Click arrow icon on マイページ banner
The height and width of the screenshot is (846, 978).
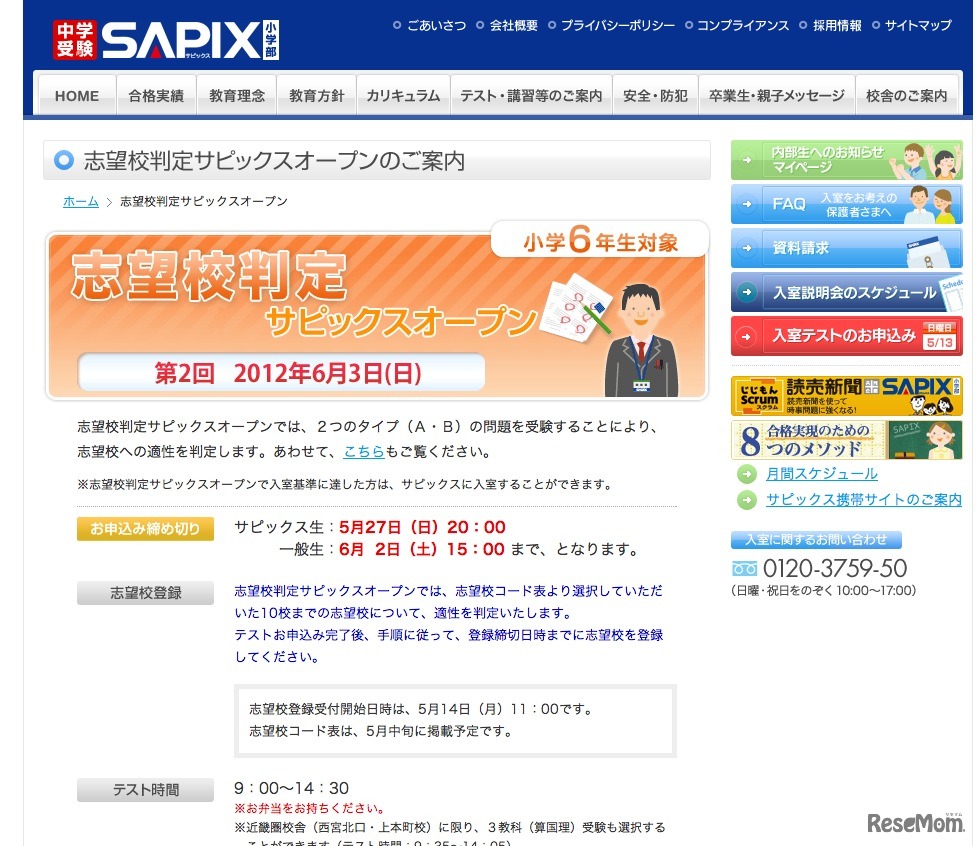747,160
